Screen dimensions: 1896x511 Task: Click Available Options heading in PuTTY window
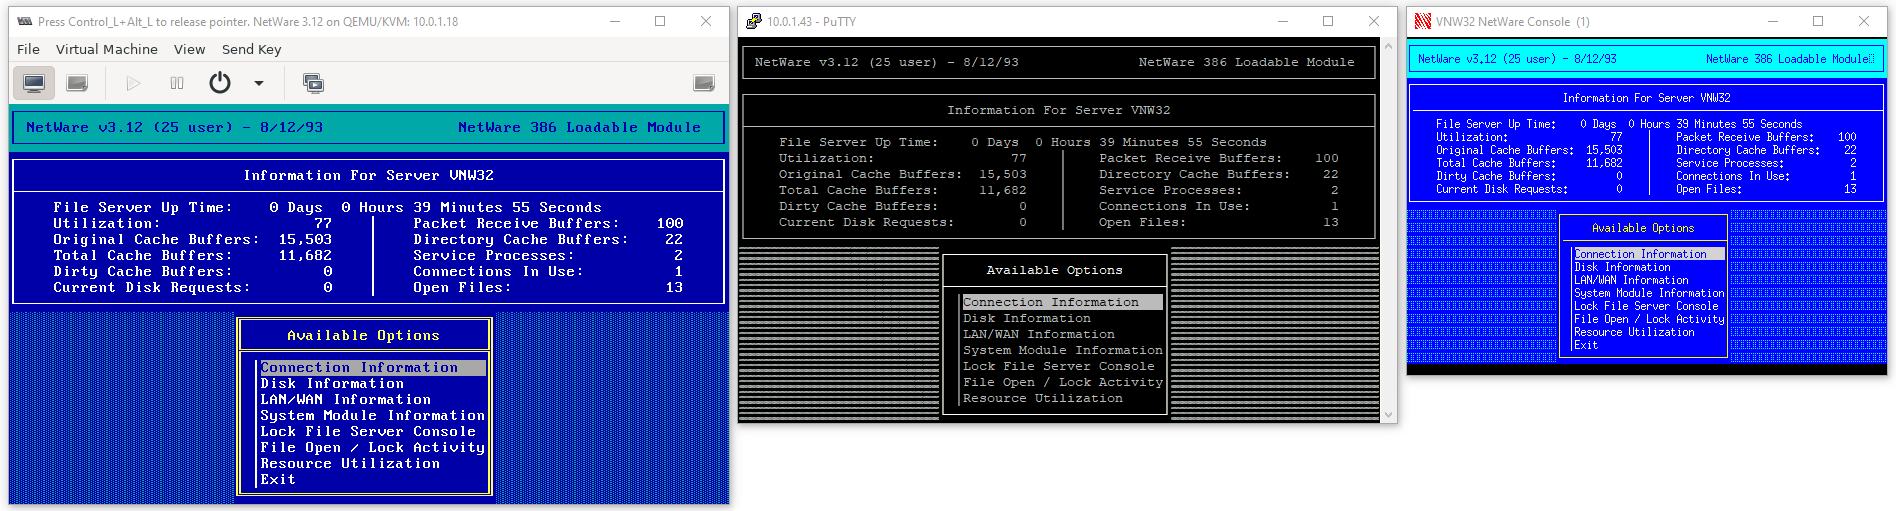(1055, 270)
